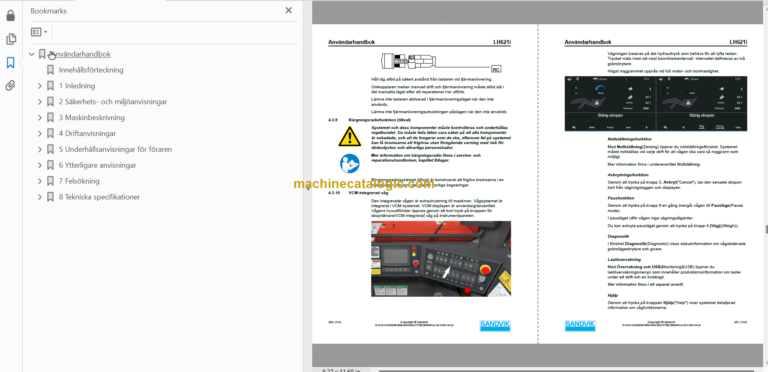Toggle the Bookmarks panel icon in sidebar
The height and width of the screenshot is (372, 768).
[10, 63]
